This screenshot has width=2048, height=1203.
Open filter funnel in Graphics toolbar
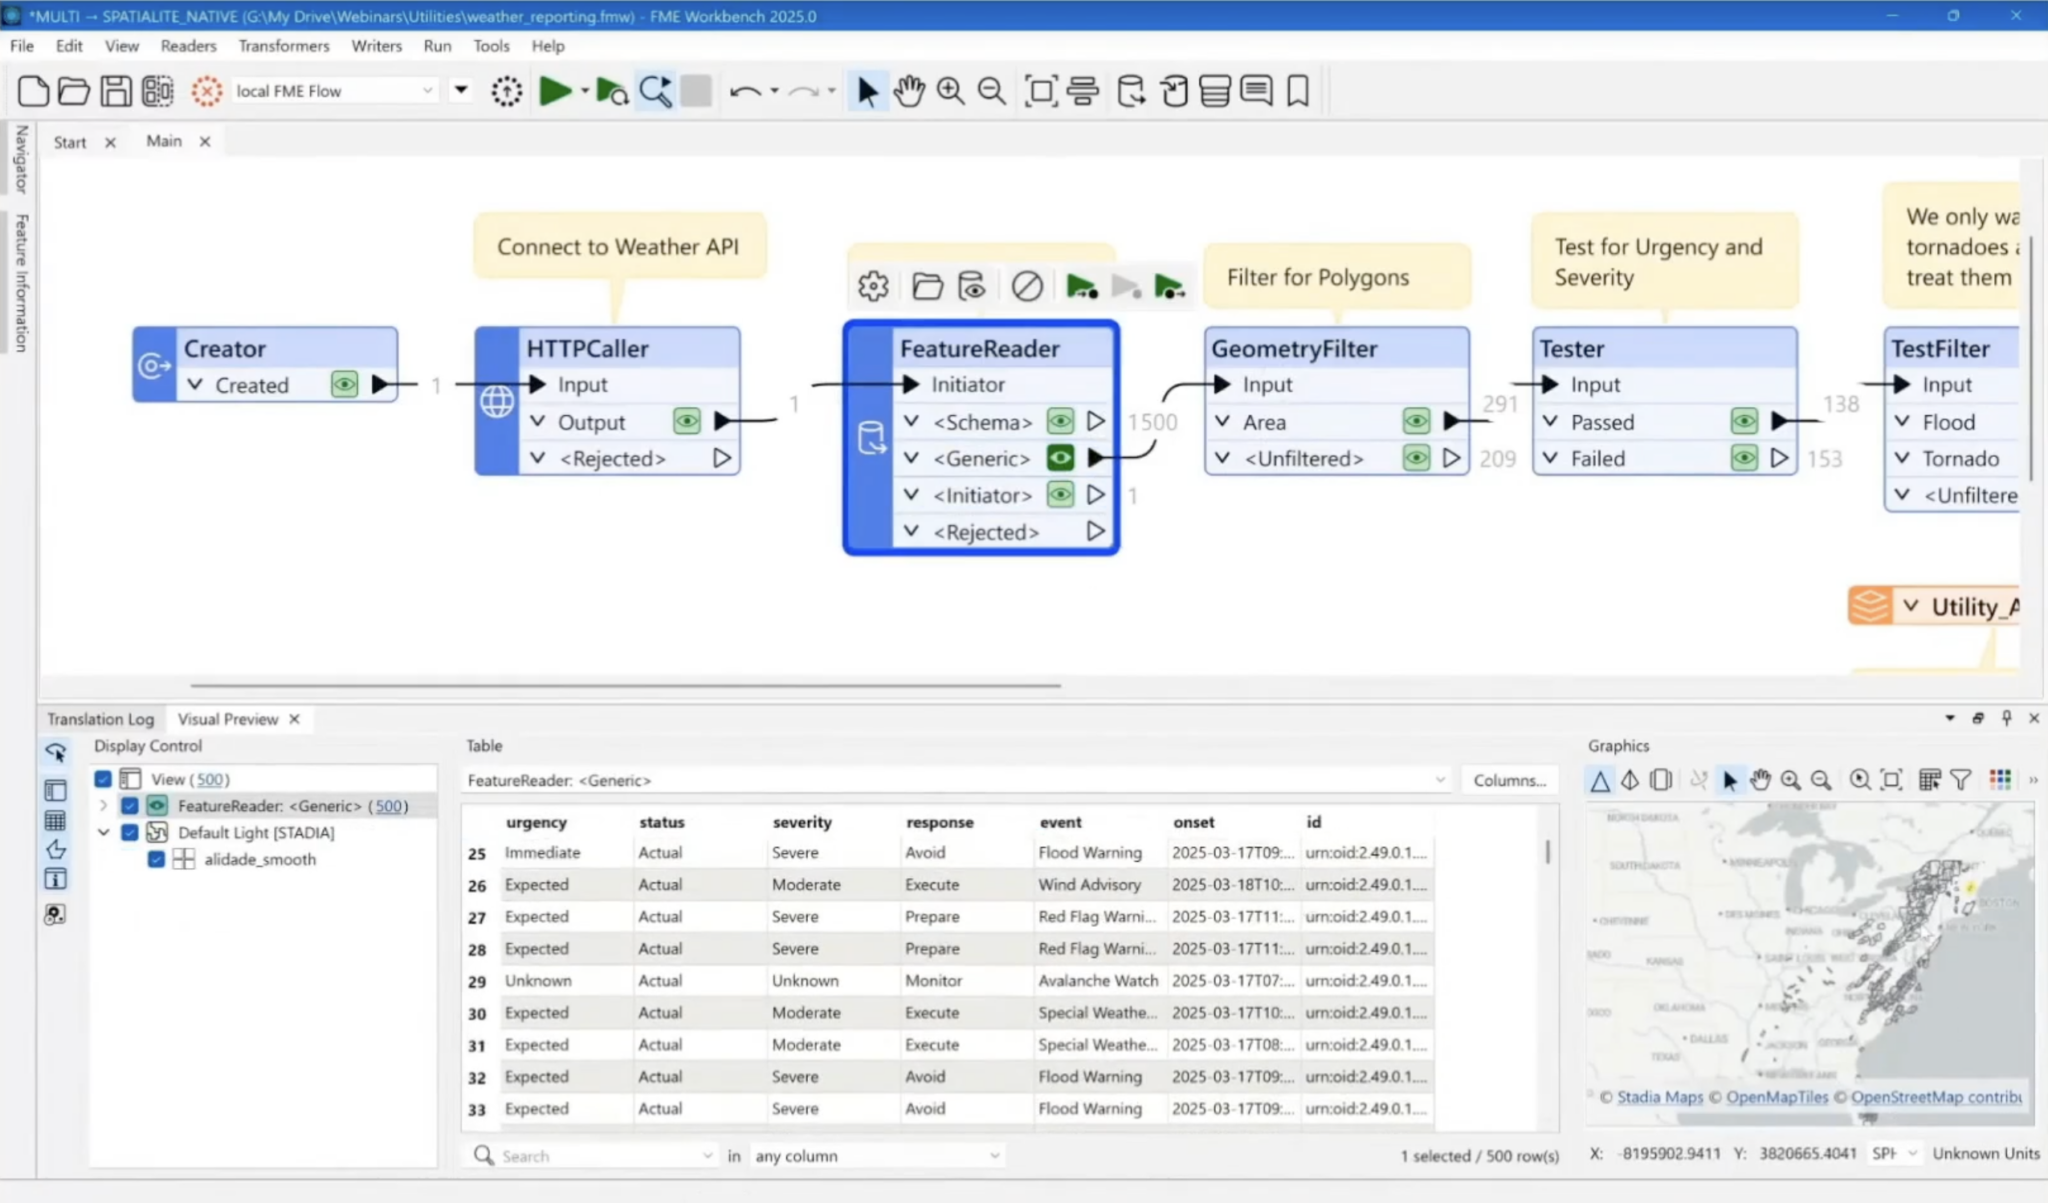pyautogui.click(x=1961, y=780)
